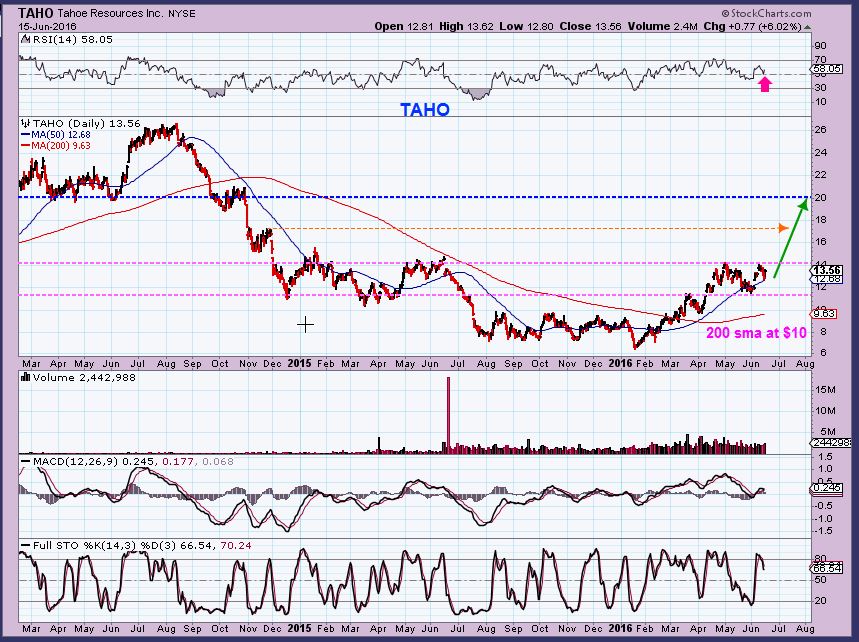
Task: Click the -1.5 label on the MACD axis
Action: [x=824, y=530]
